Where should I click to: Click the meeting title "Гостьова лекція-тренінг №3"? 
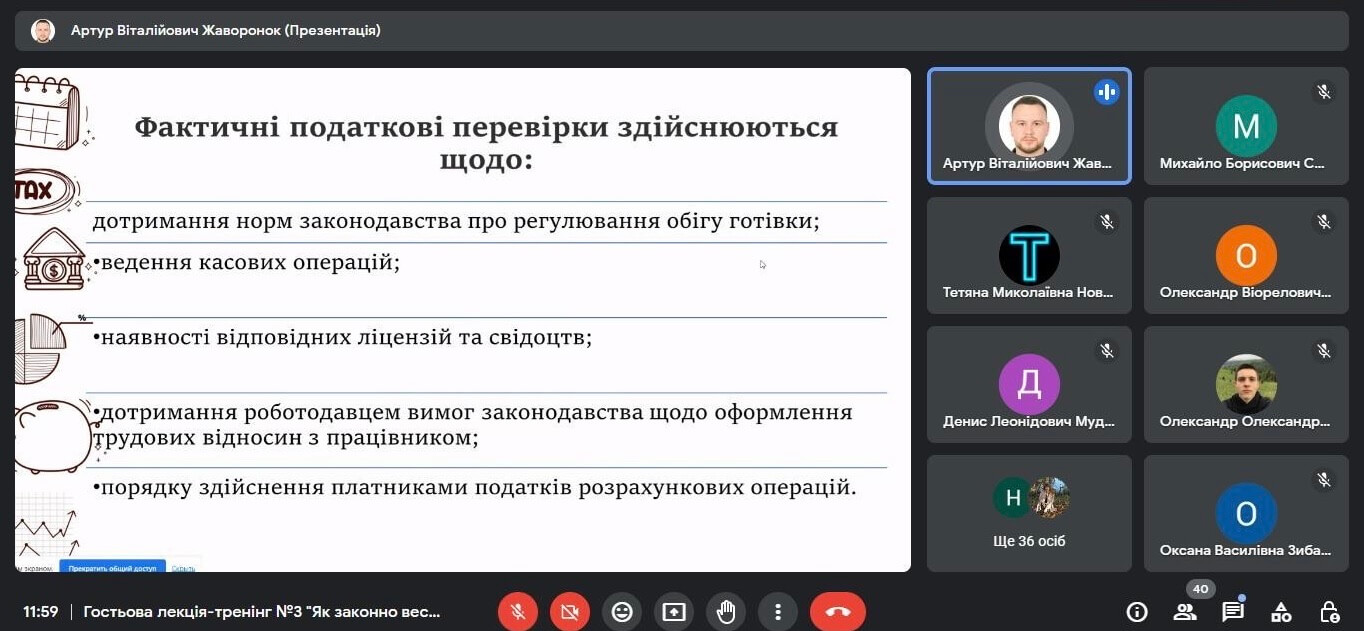pos(261,612)
